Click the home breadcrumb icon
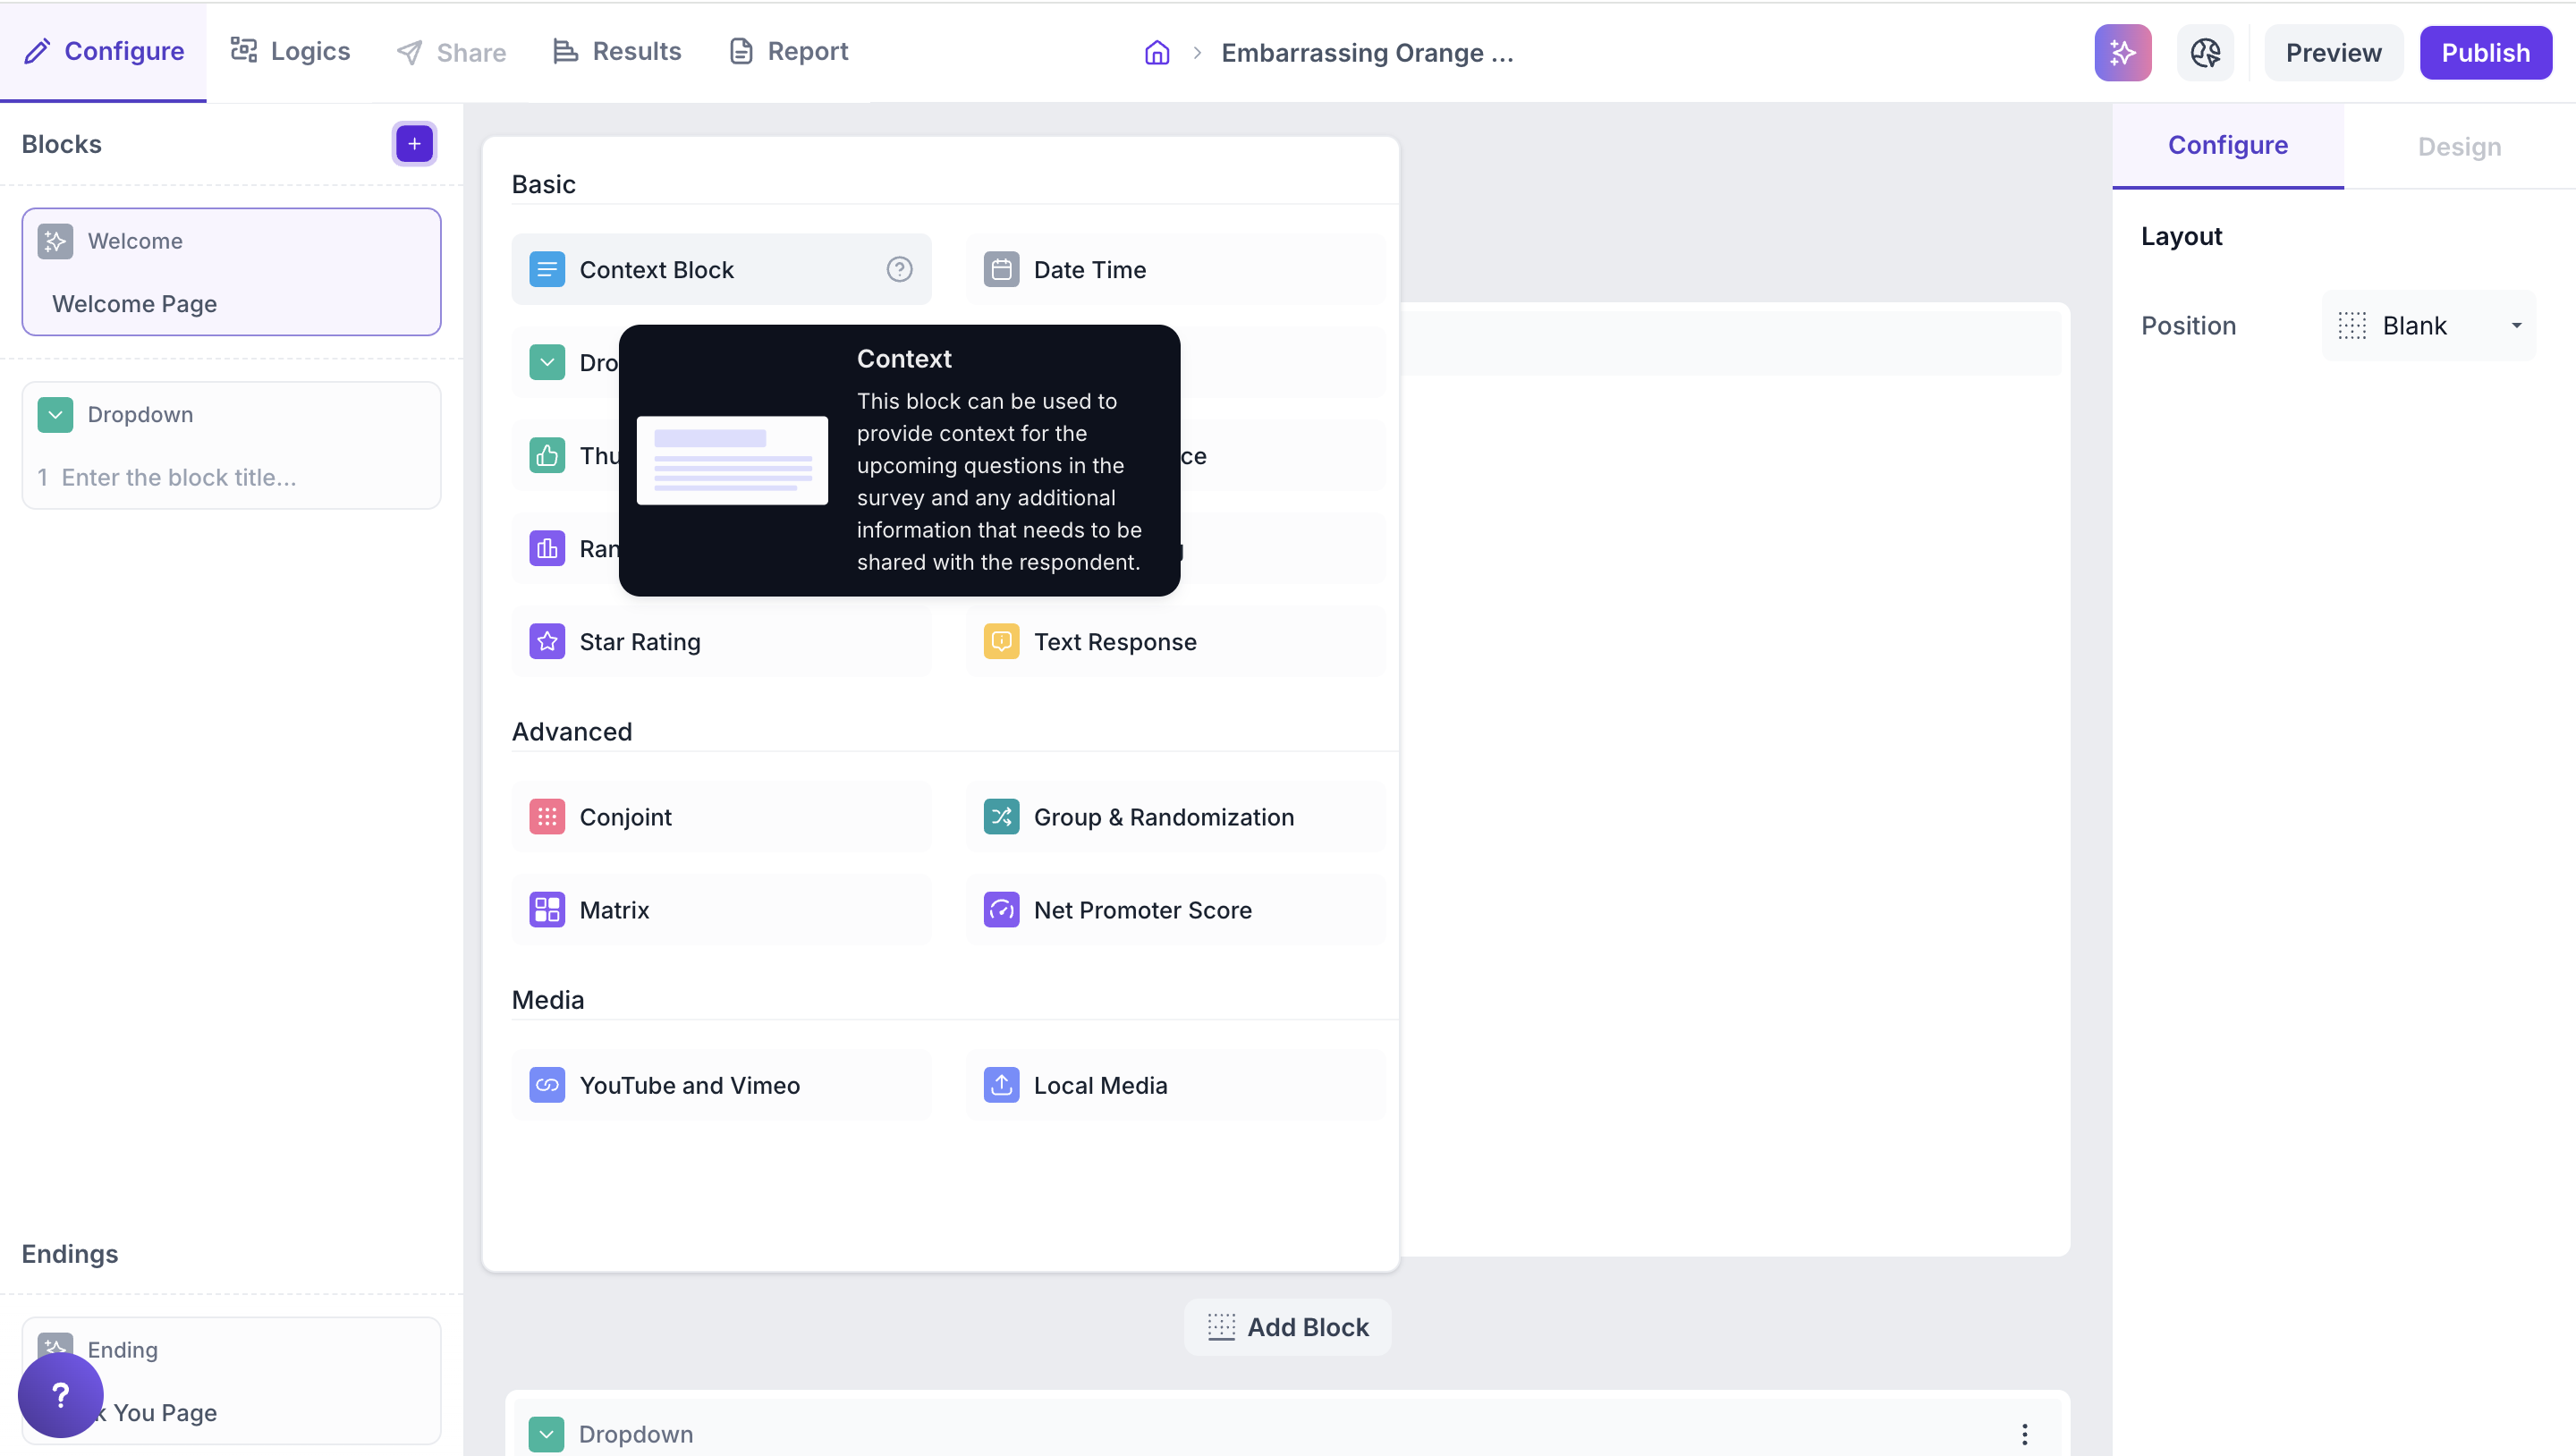Screen dimensions: 2576x1456 (1157, 53)
